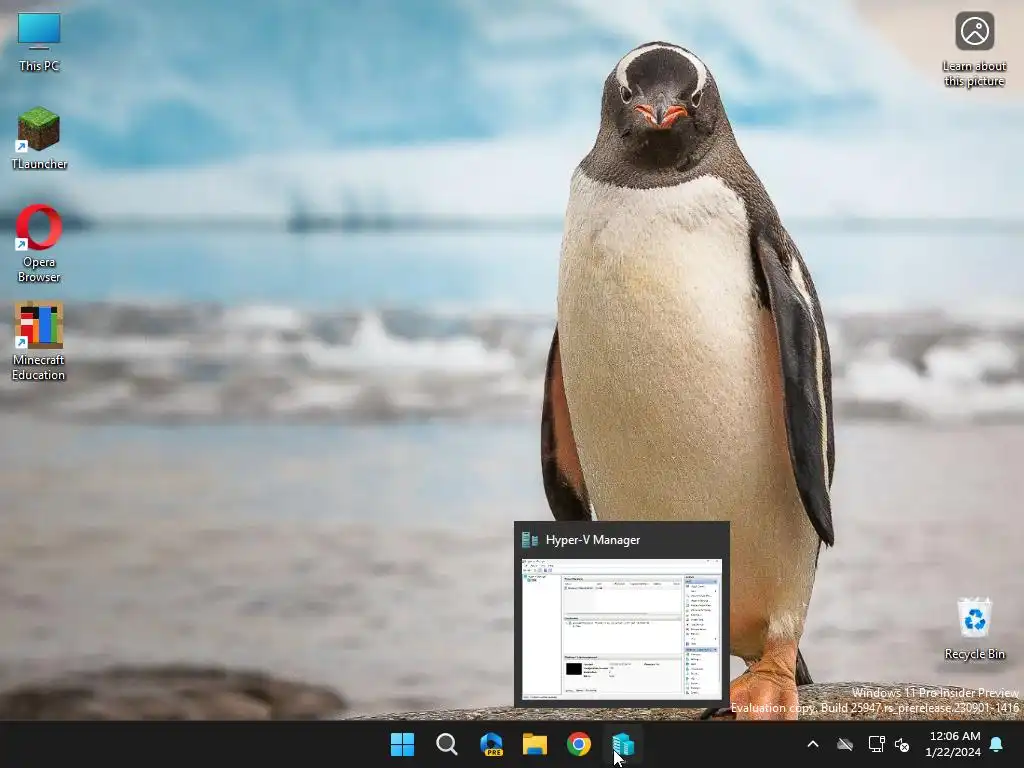Screen dimensions: 1024x768
Task: Click the Hyper-V Manager preview title
Action: click(592, 540)
